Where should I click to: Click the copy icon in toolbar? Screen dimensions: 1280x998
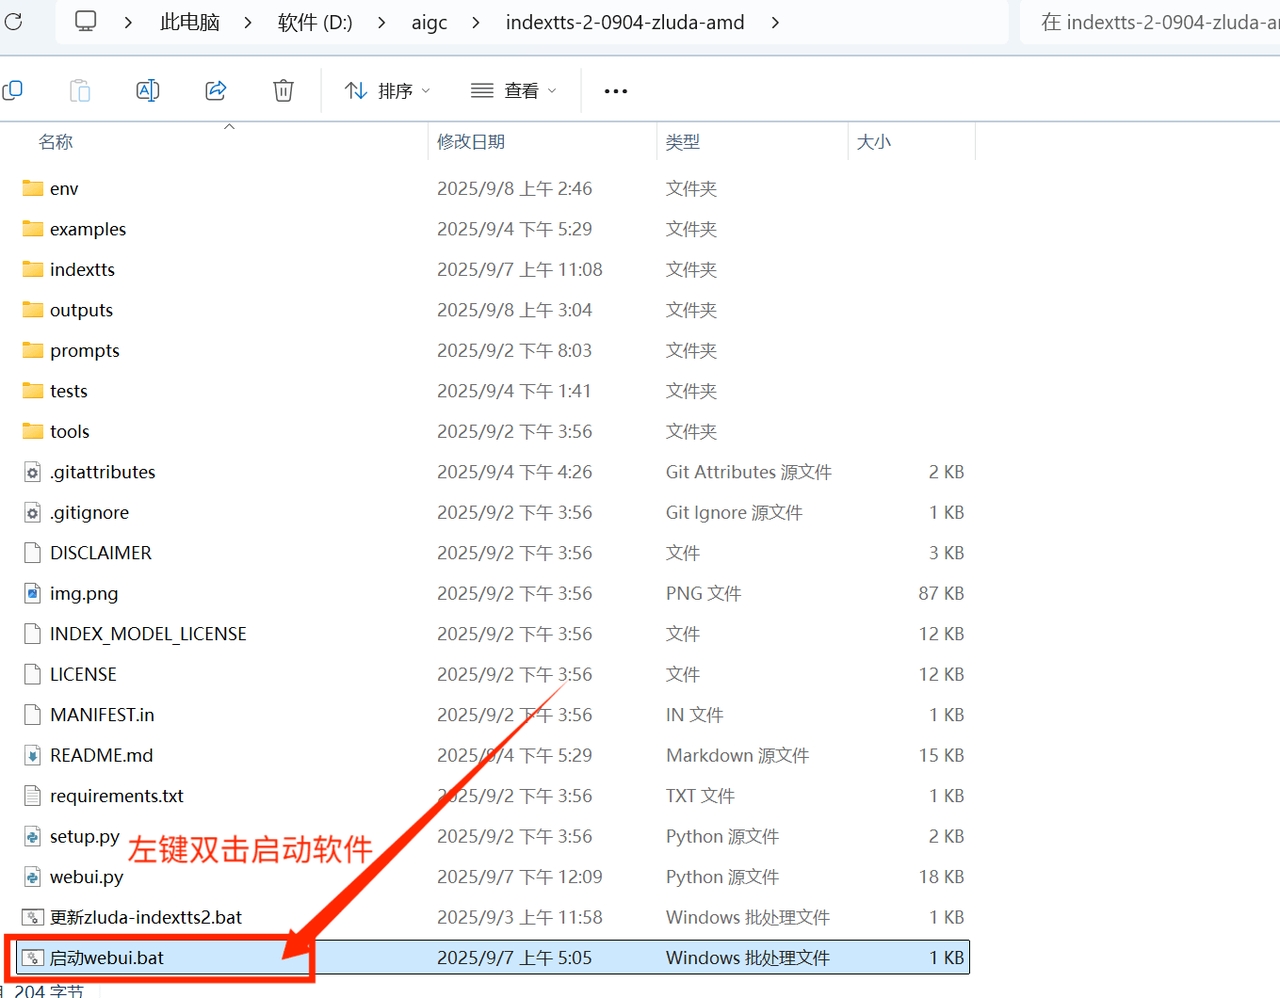[x=13, y=91]
